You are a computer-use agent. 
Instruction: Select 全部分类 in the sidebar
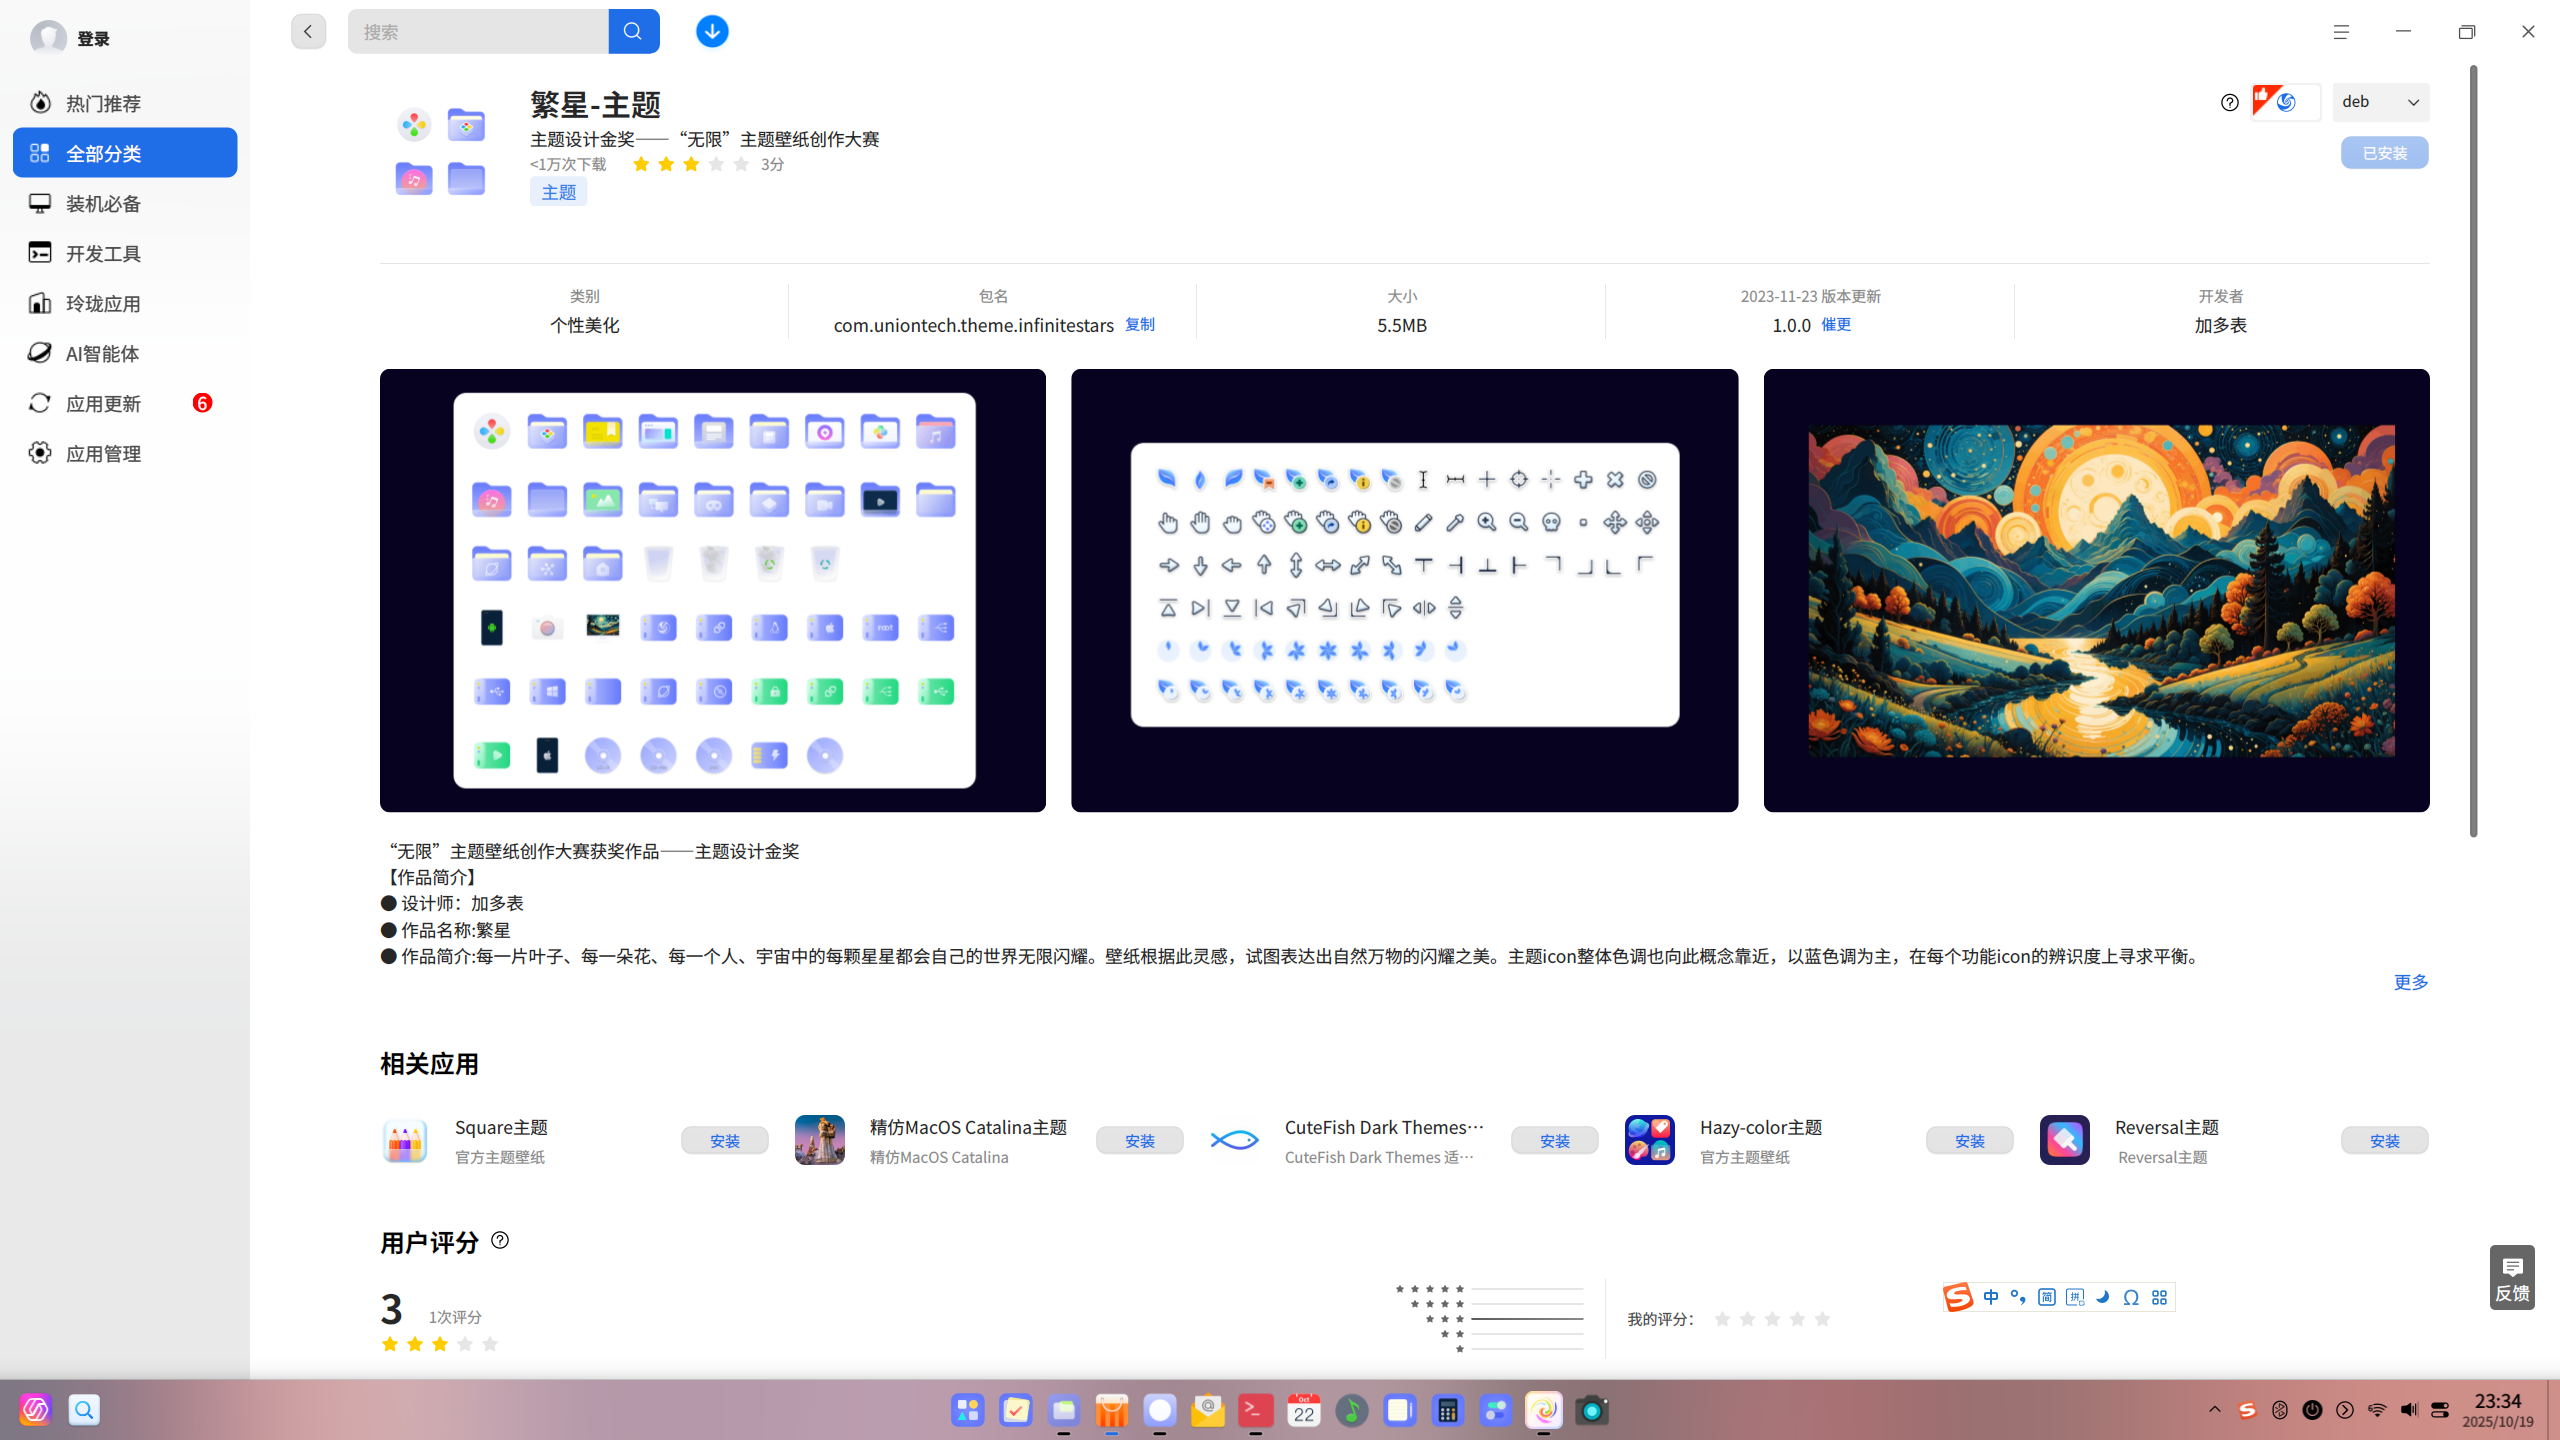coord(125,153)
